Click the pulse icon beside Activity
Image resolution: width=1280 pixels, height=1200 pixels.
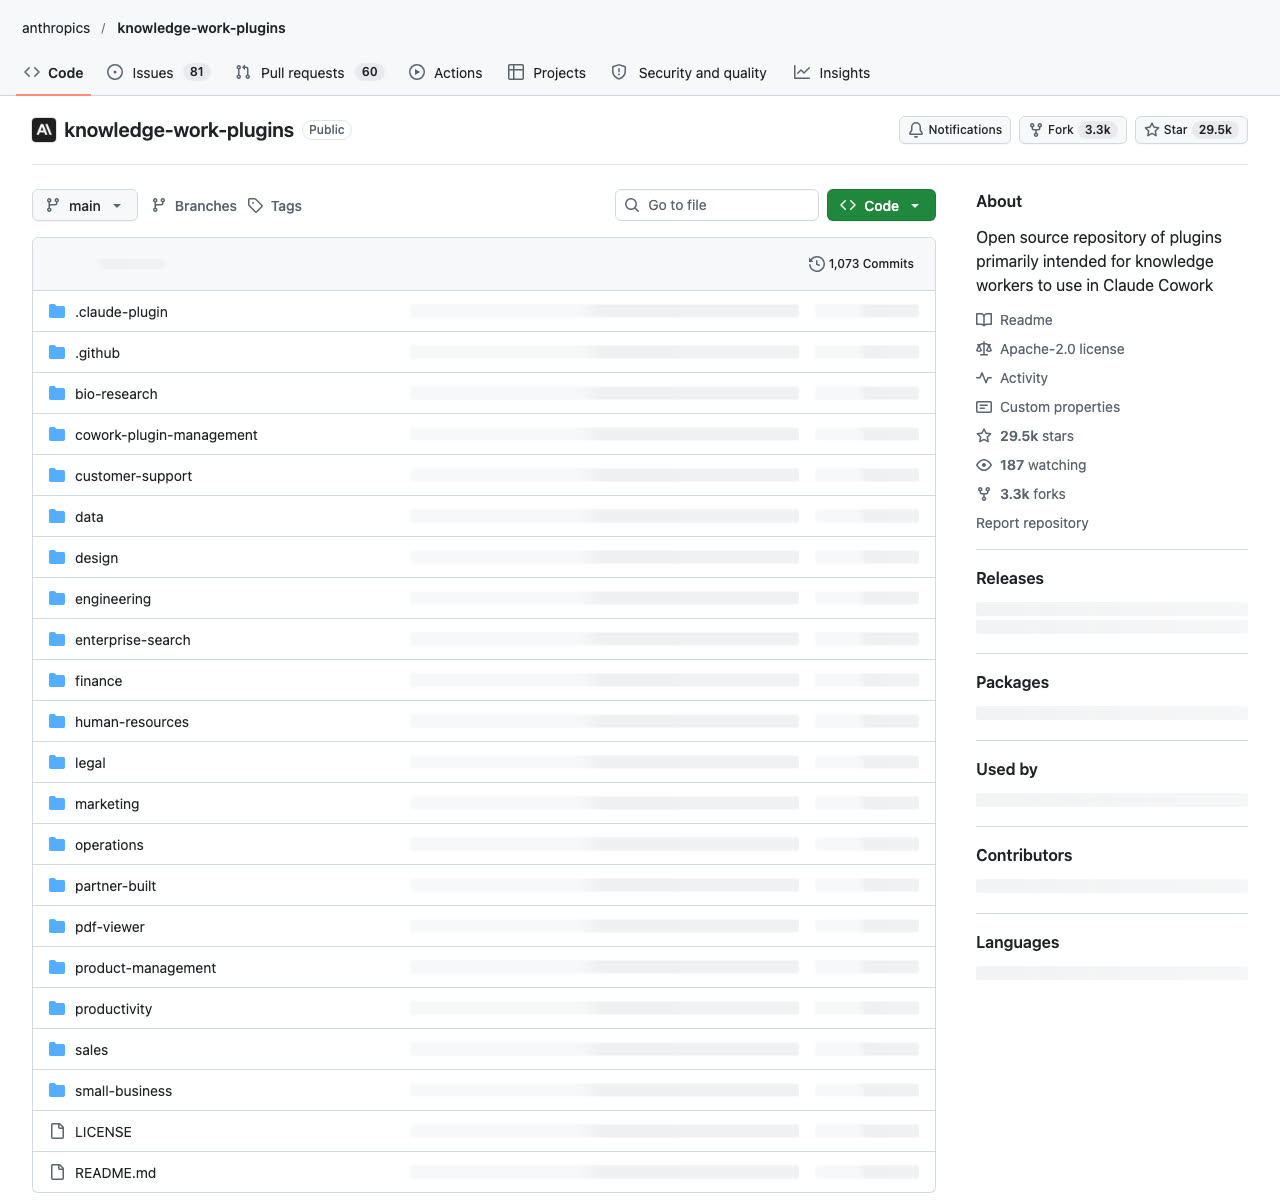point(984,378)
